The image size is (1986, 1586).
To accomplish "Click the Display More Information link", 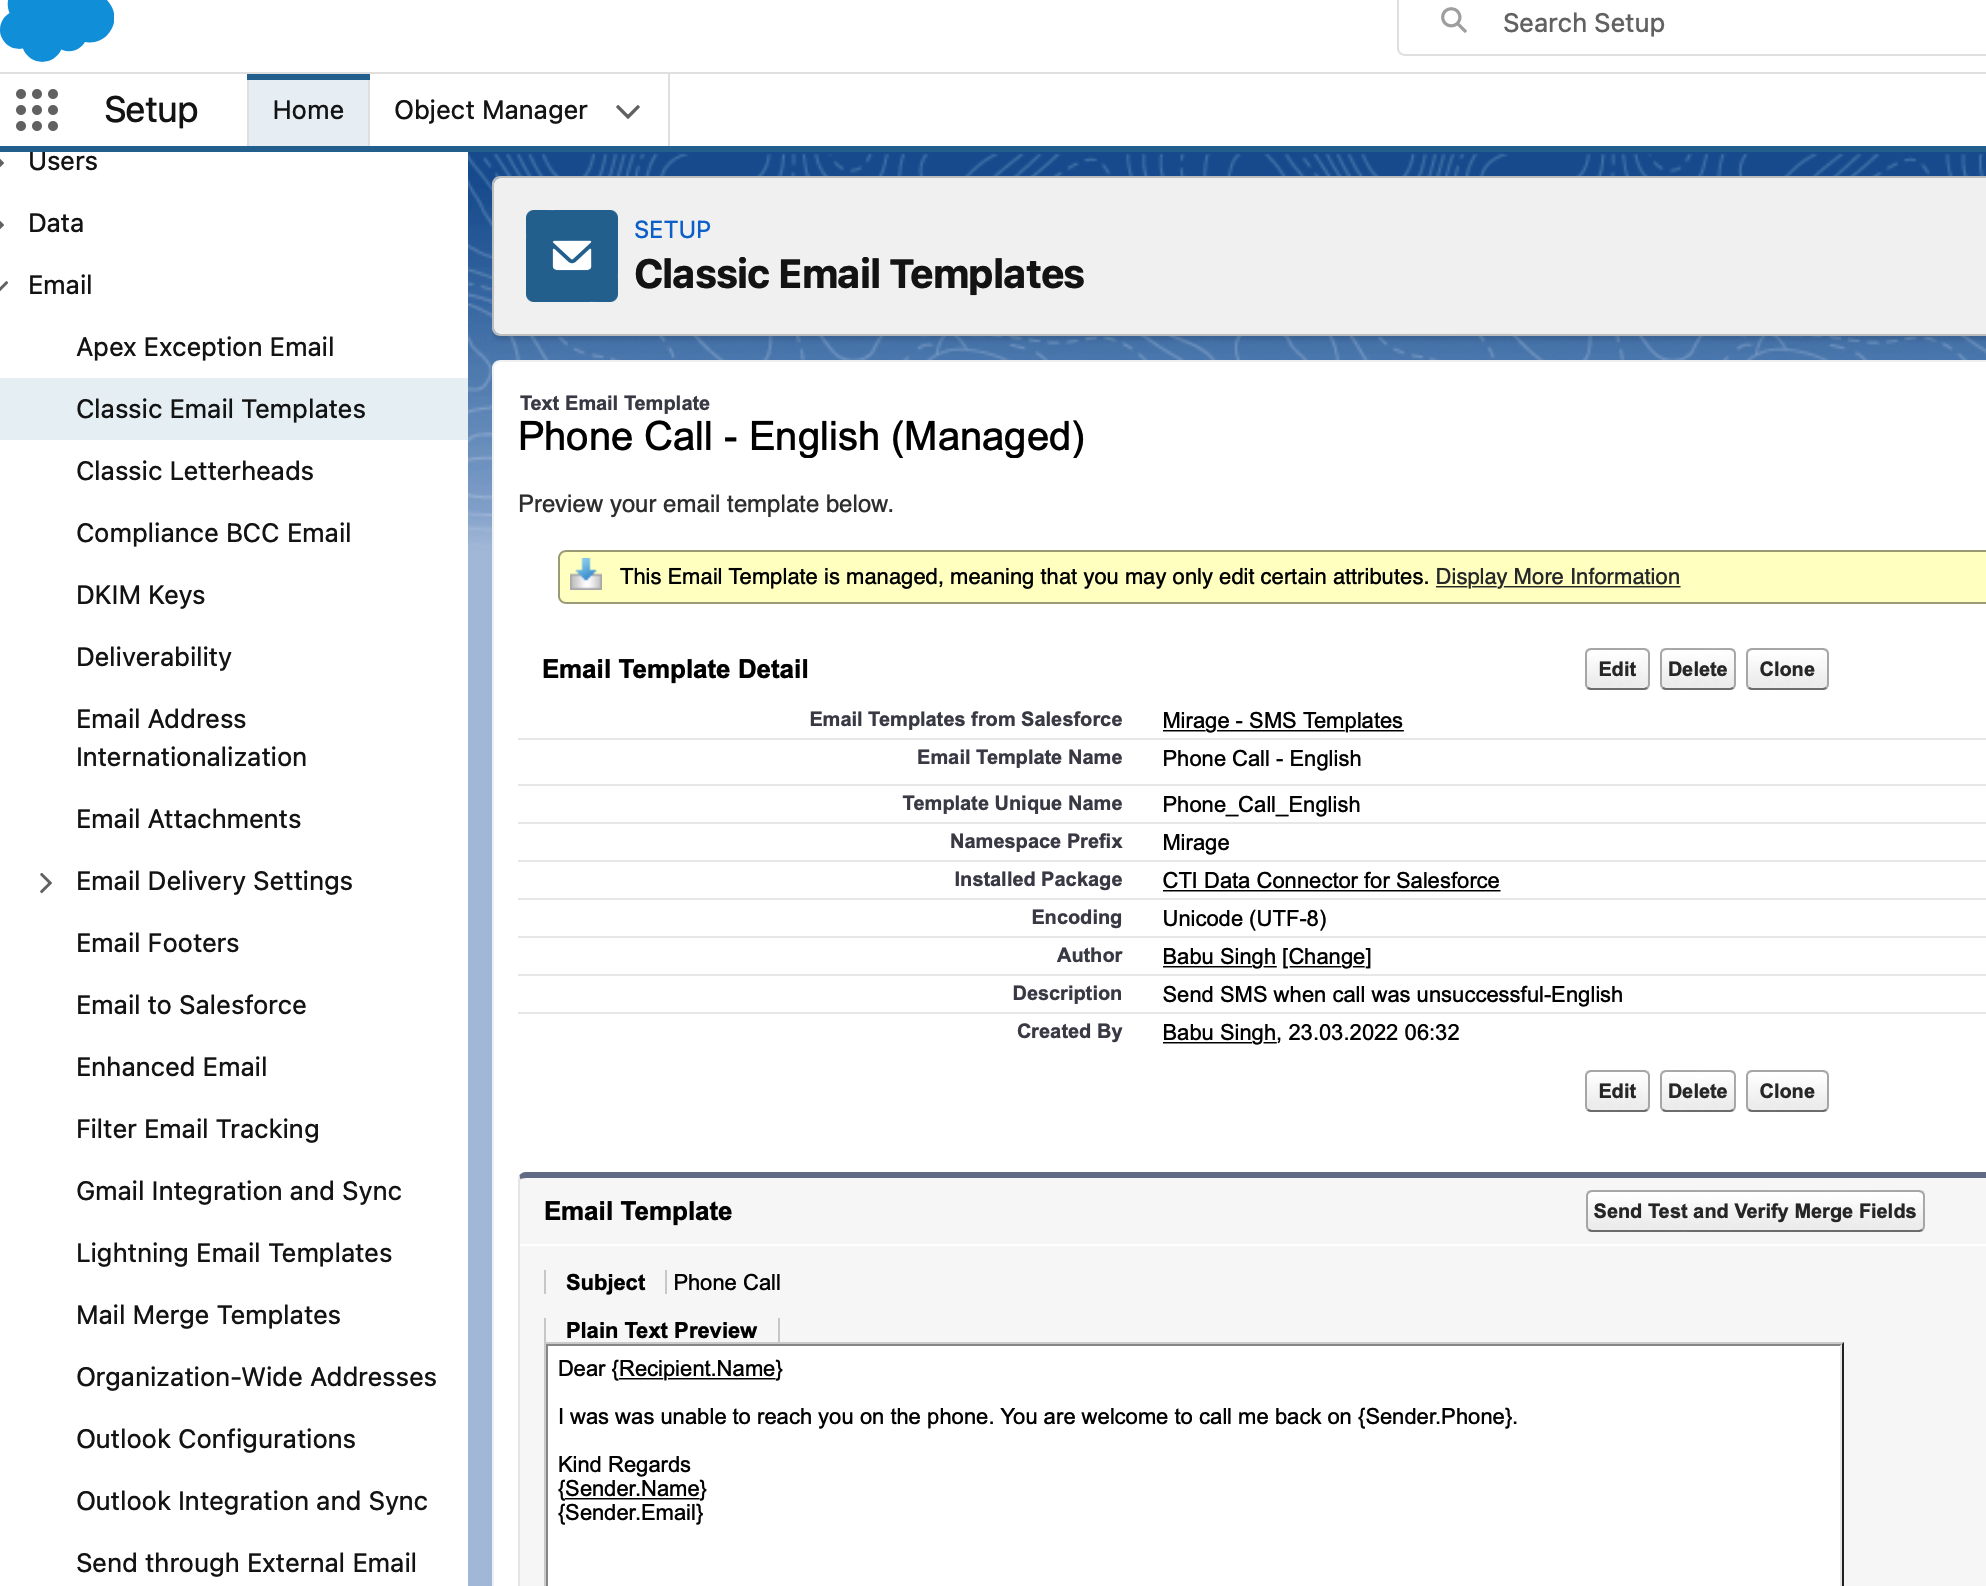I will pos(1557,577).
